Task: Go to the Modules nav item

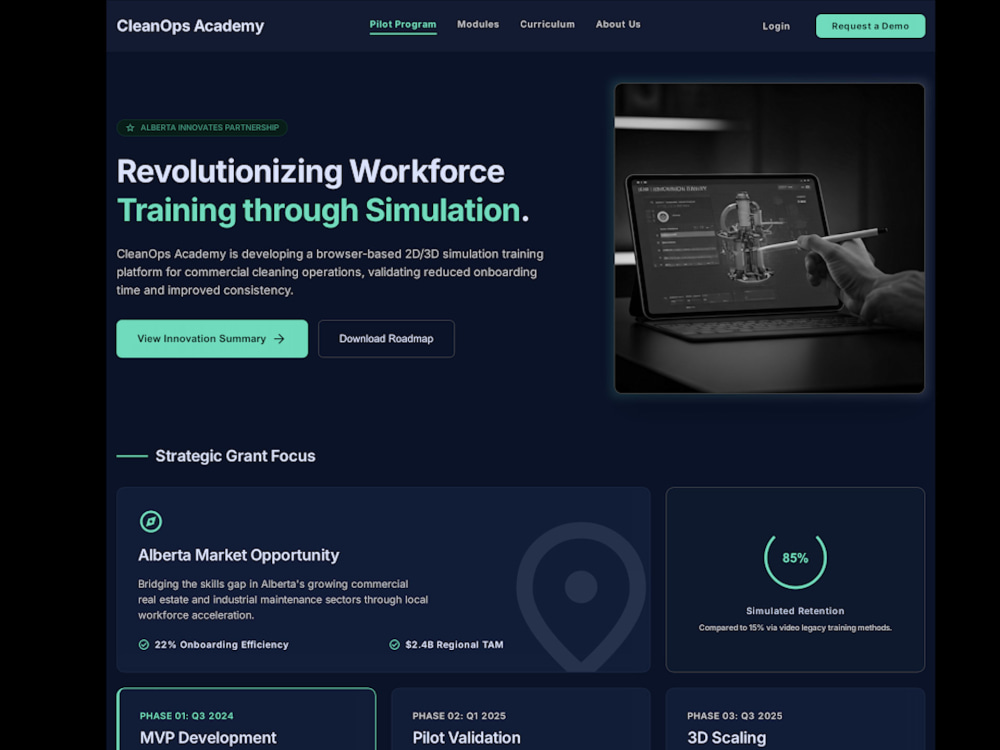Action: pos(478,24)
